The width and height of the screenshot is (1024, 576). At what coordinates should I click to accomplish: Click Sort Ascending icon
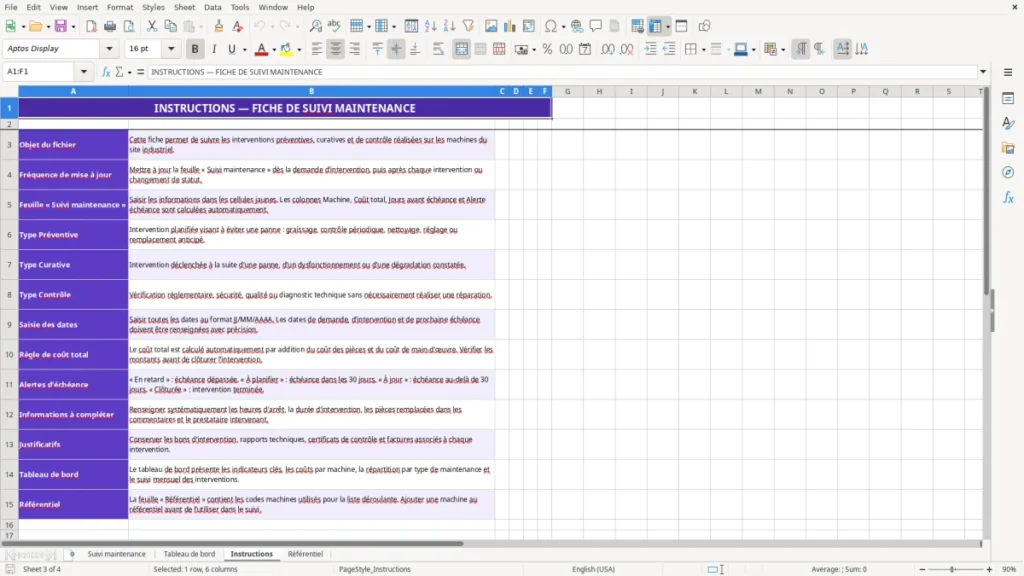pyautogui.click(x=430, y=26)
